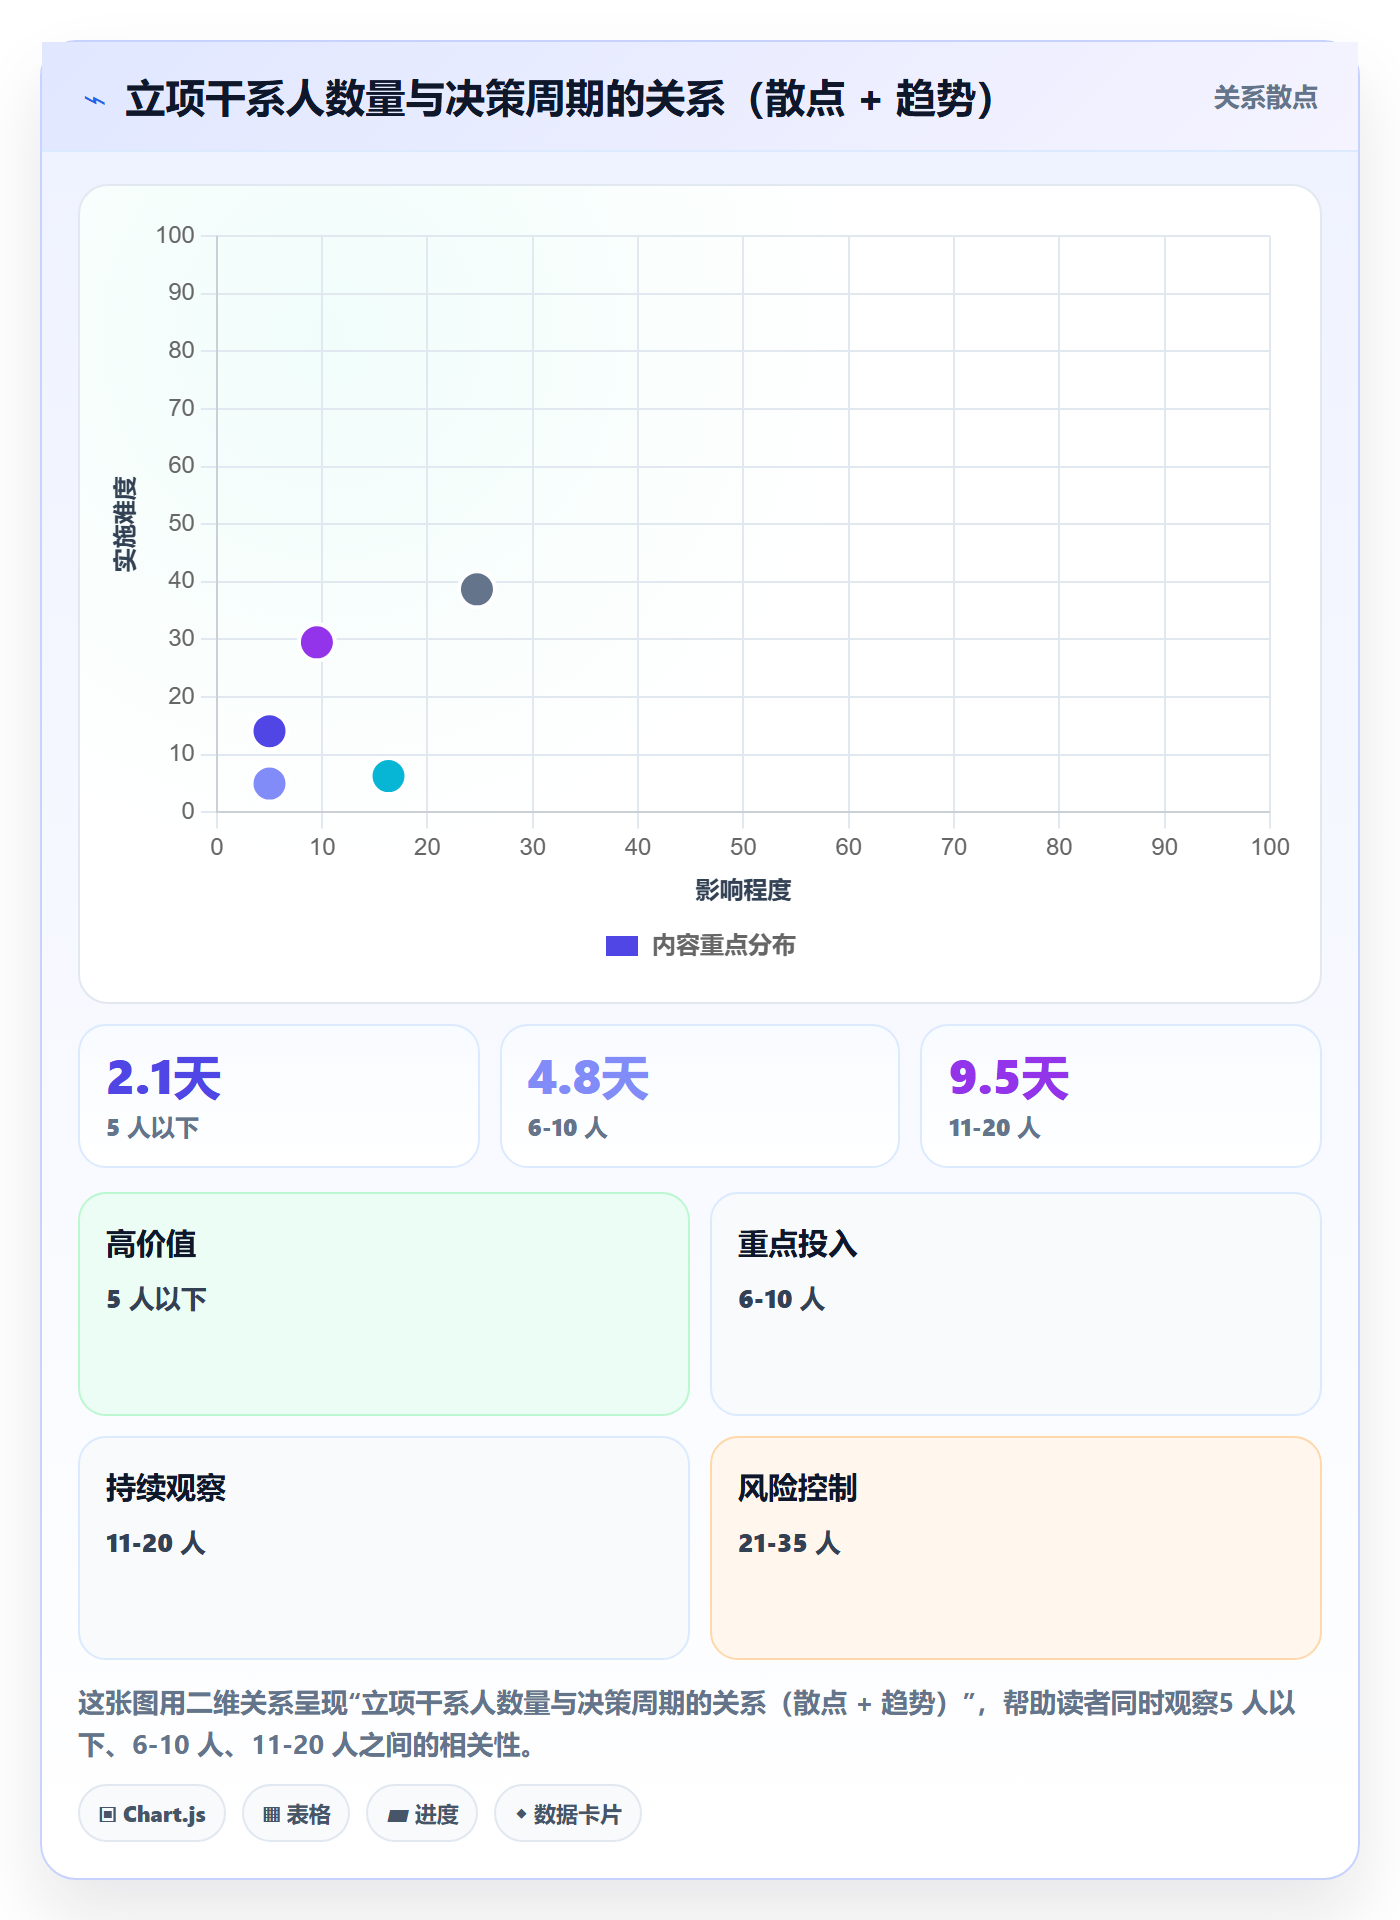Click the 5 人以下 text in 高价值 card
Image resolution: width=1400 pixels, height=1920 pixels.
157,1299
